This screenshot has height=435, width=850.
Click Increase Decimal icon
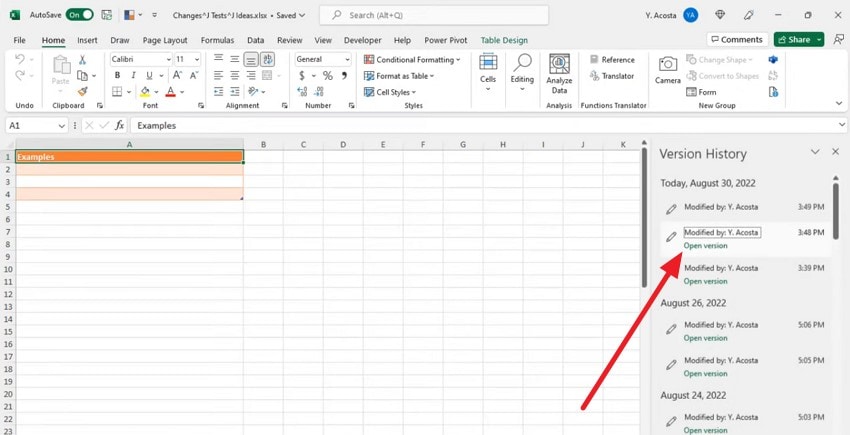[302, 92]
